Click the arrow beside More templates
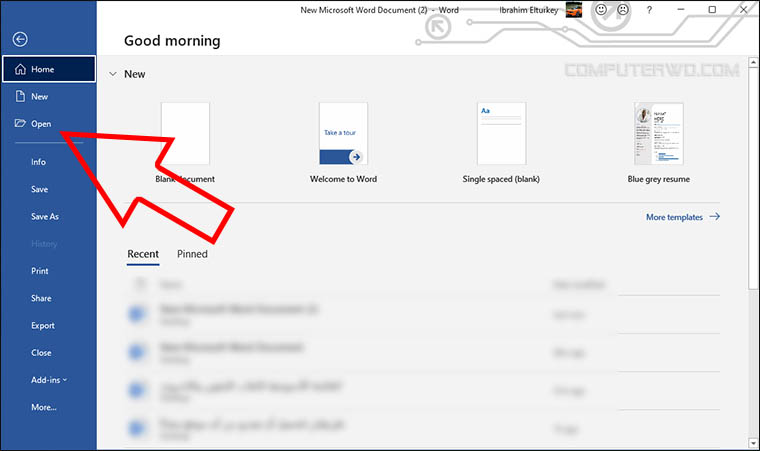The image size is (760, 451). pos(714,216)
